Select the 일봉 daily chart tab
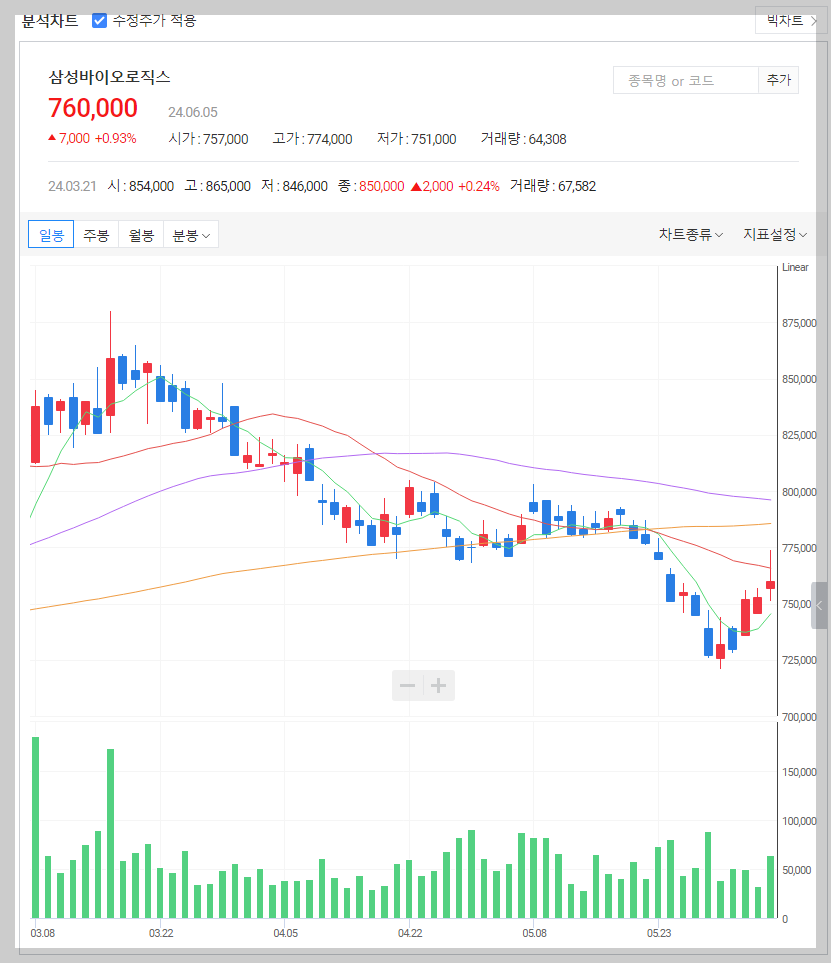 51,235
